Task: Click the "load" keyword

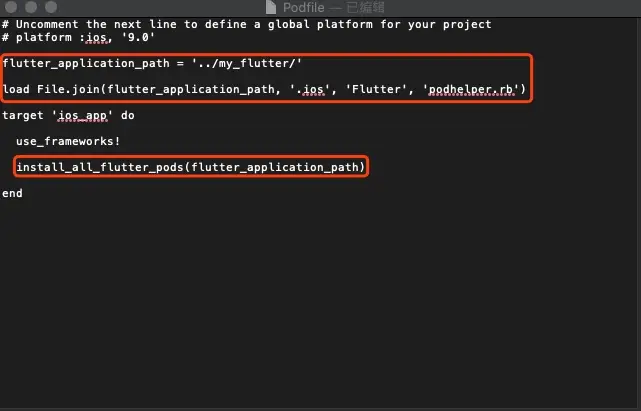Action: coord(16,89)
